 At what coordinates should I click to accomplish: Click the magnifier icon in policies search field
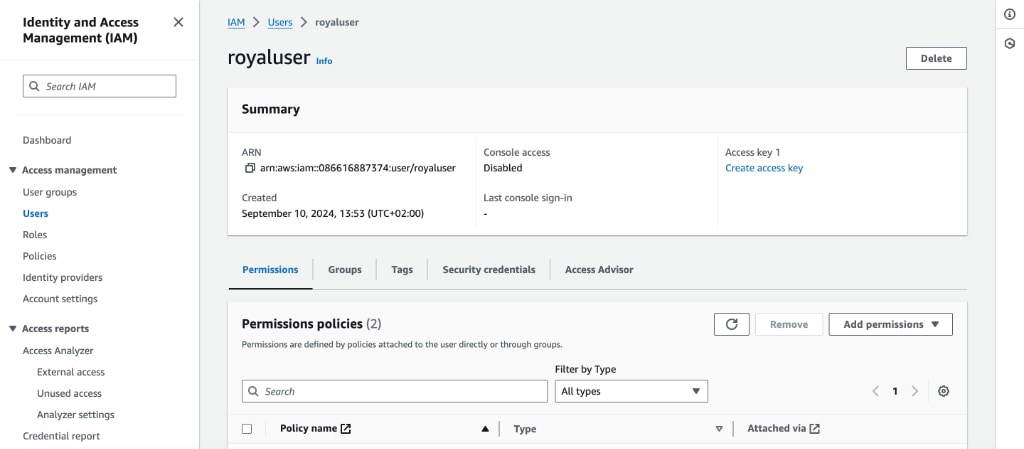pyautogui.click(x=253, y=392)
